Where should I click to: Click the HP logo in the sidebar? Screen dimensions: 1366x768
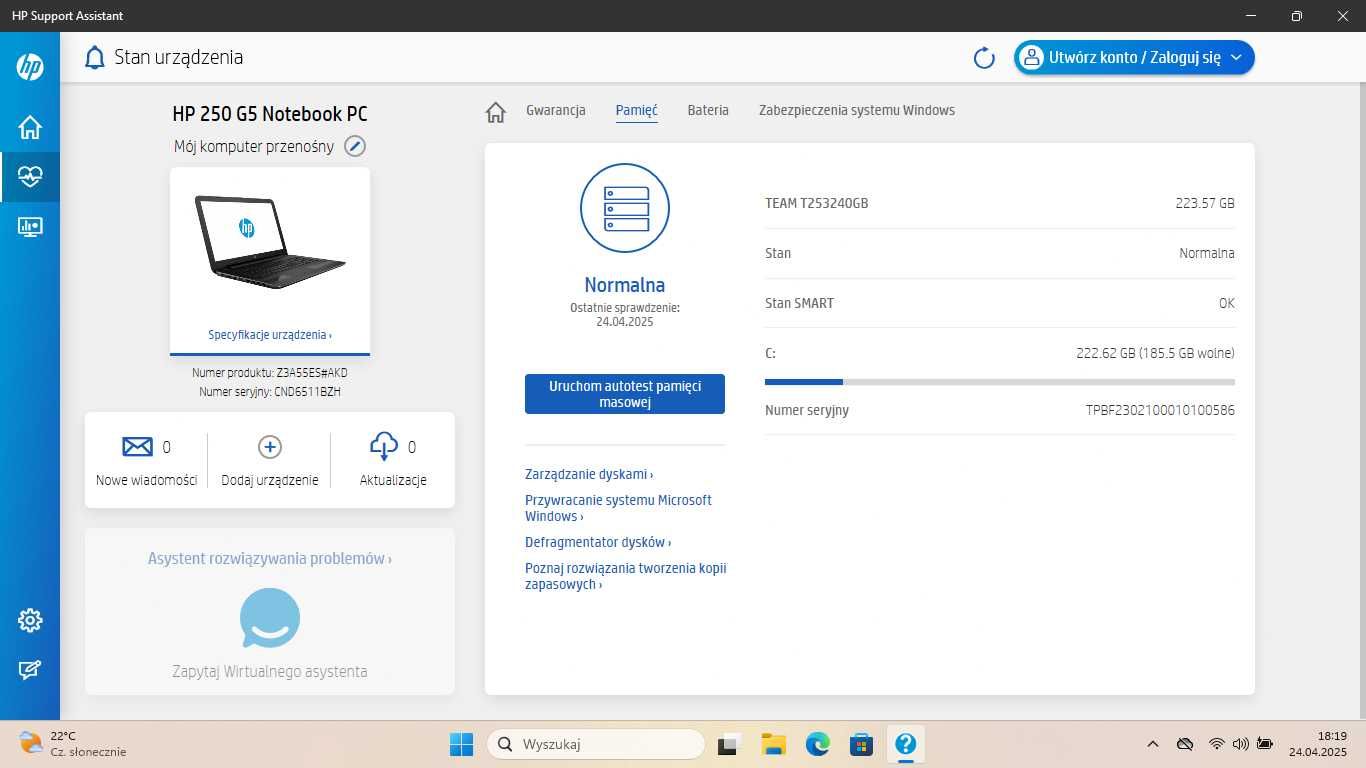click(30, 67)
